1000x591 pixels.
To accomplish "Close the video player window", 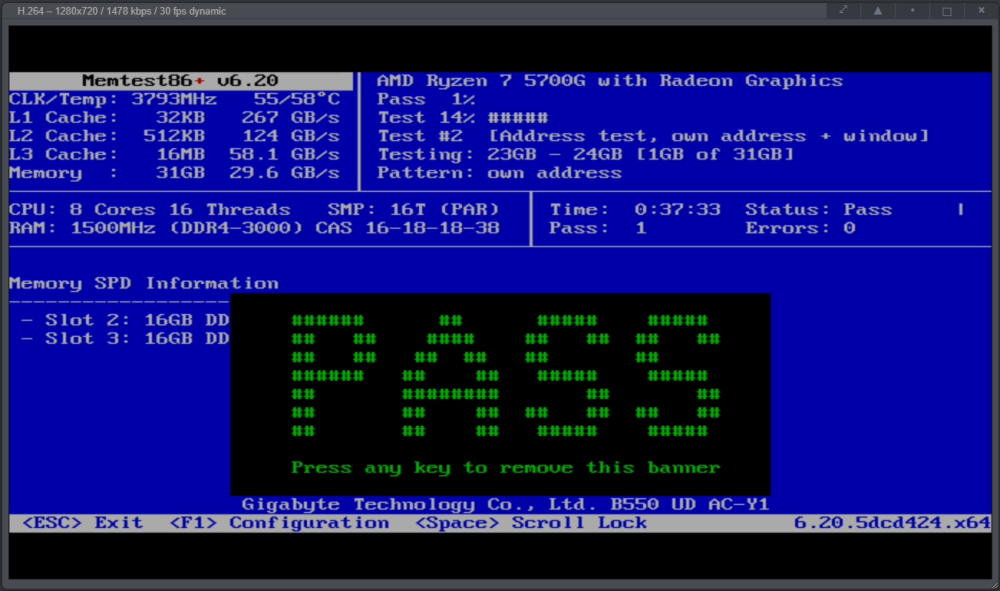I will pyautogui.click(x=982, y=10).
